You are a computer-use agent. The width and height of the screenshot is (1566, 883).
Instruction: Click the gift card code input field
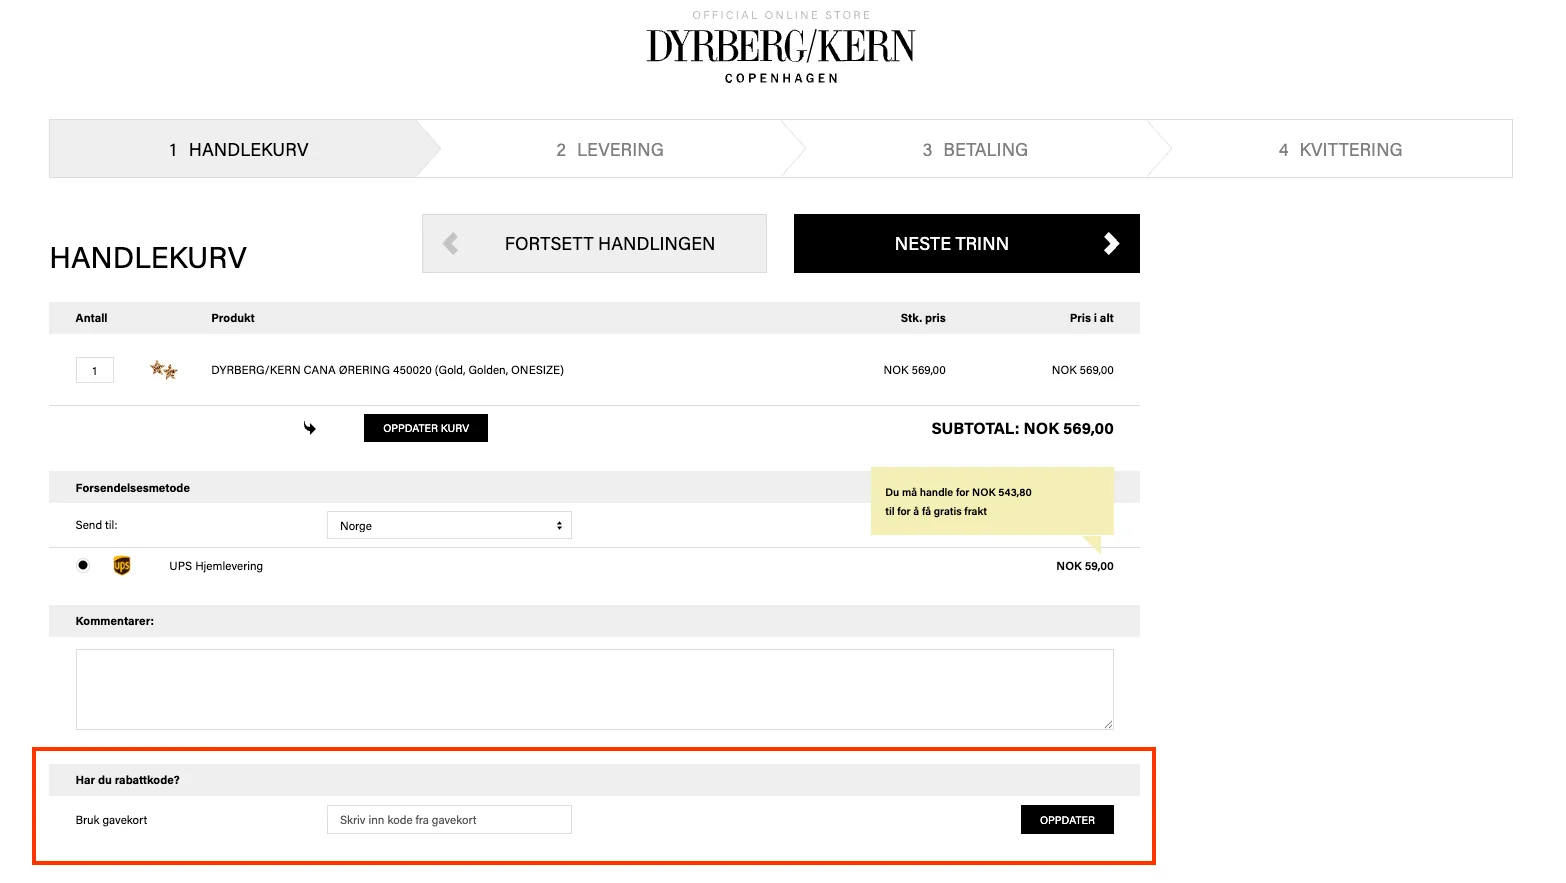pyautogui.click(x=449, y=820)
